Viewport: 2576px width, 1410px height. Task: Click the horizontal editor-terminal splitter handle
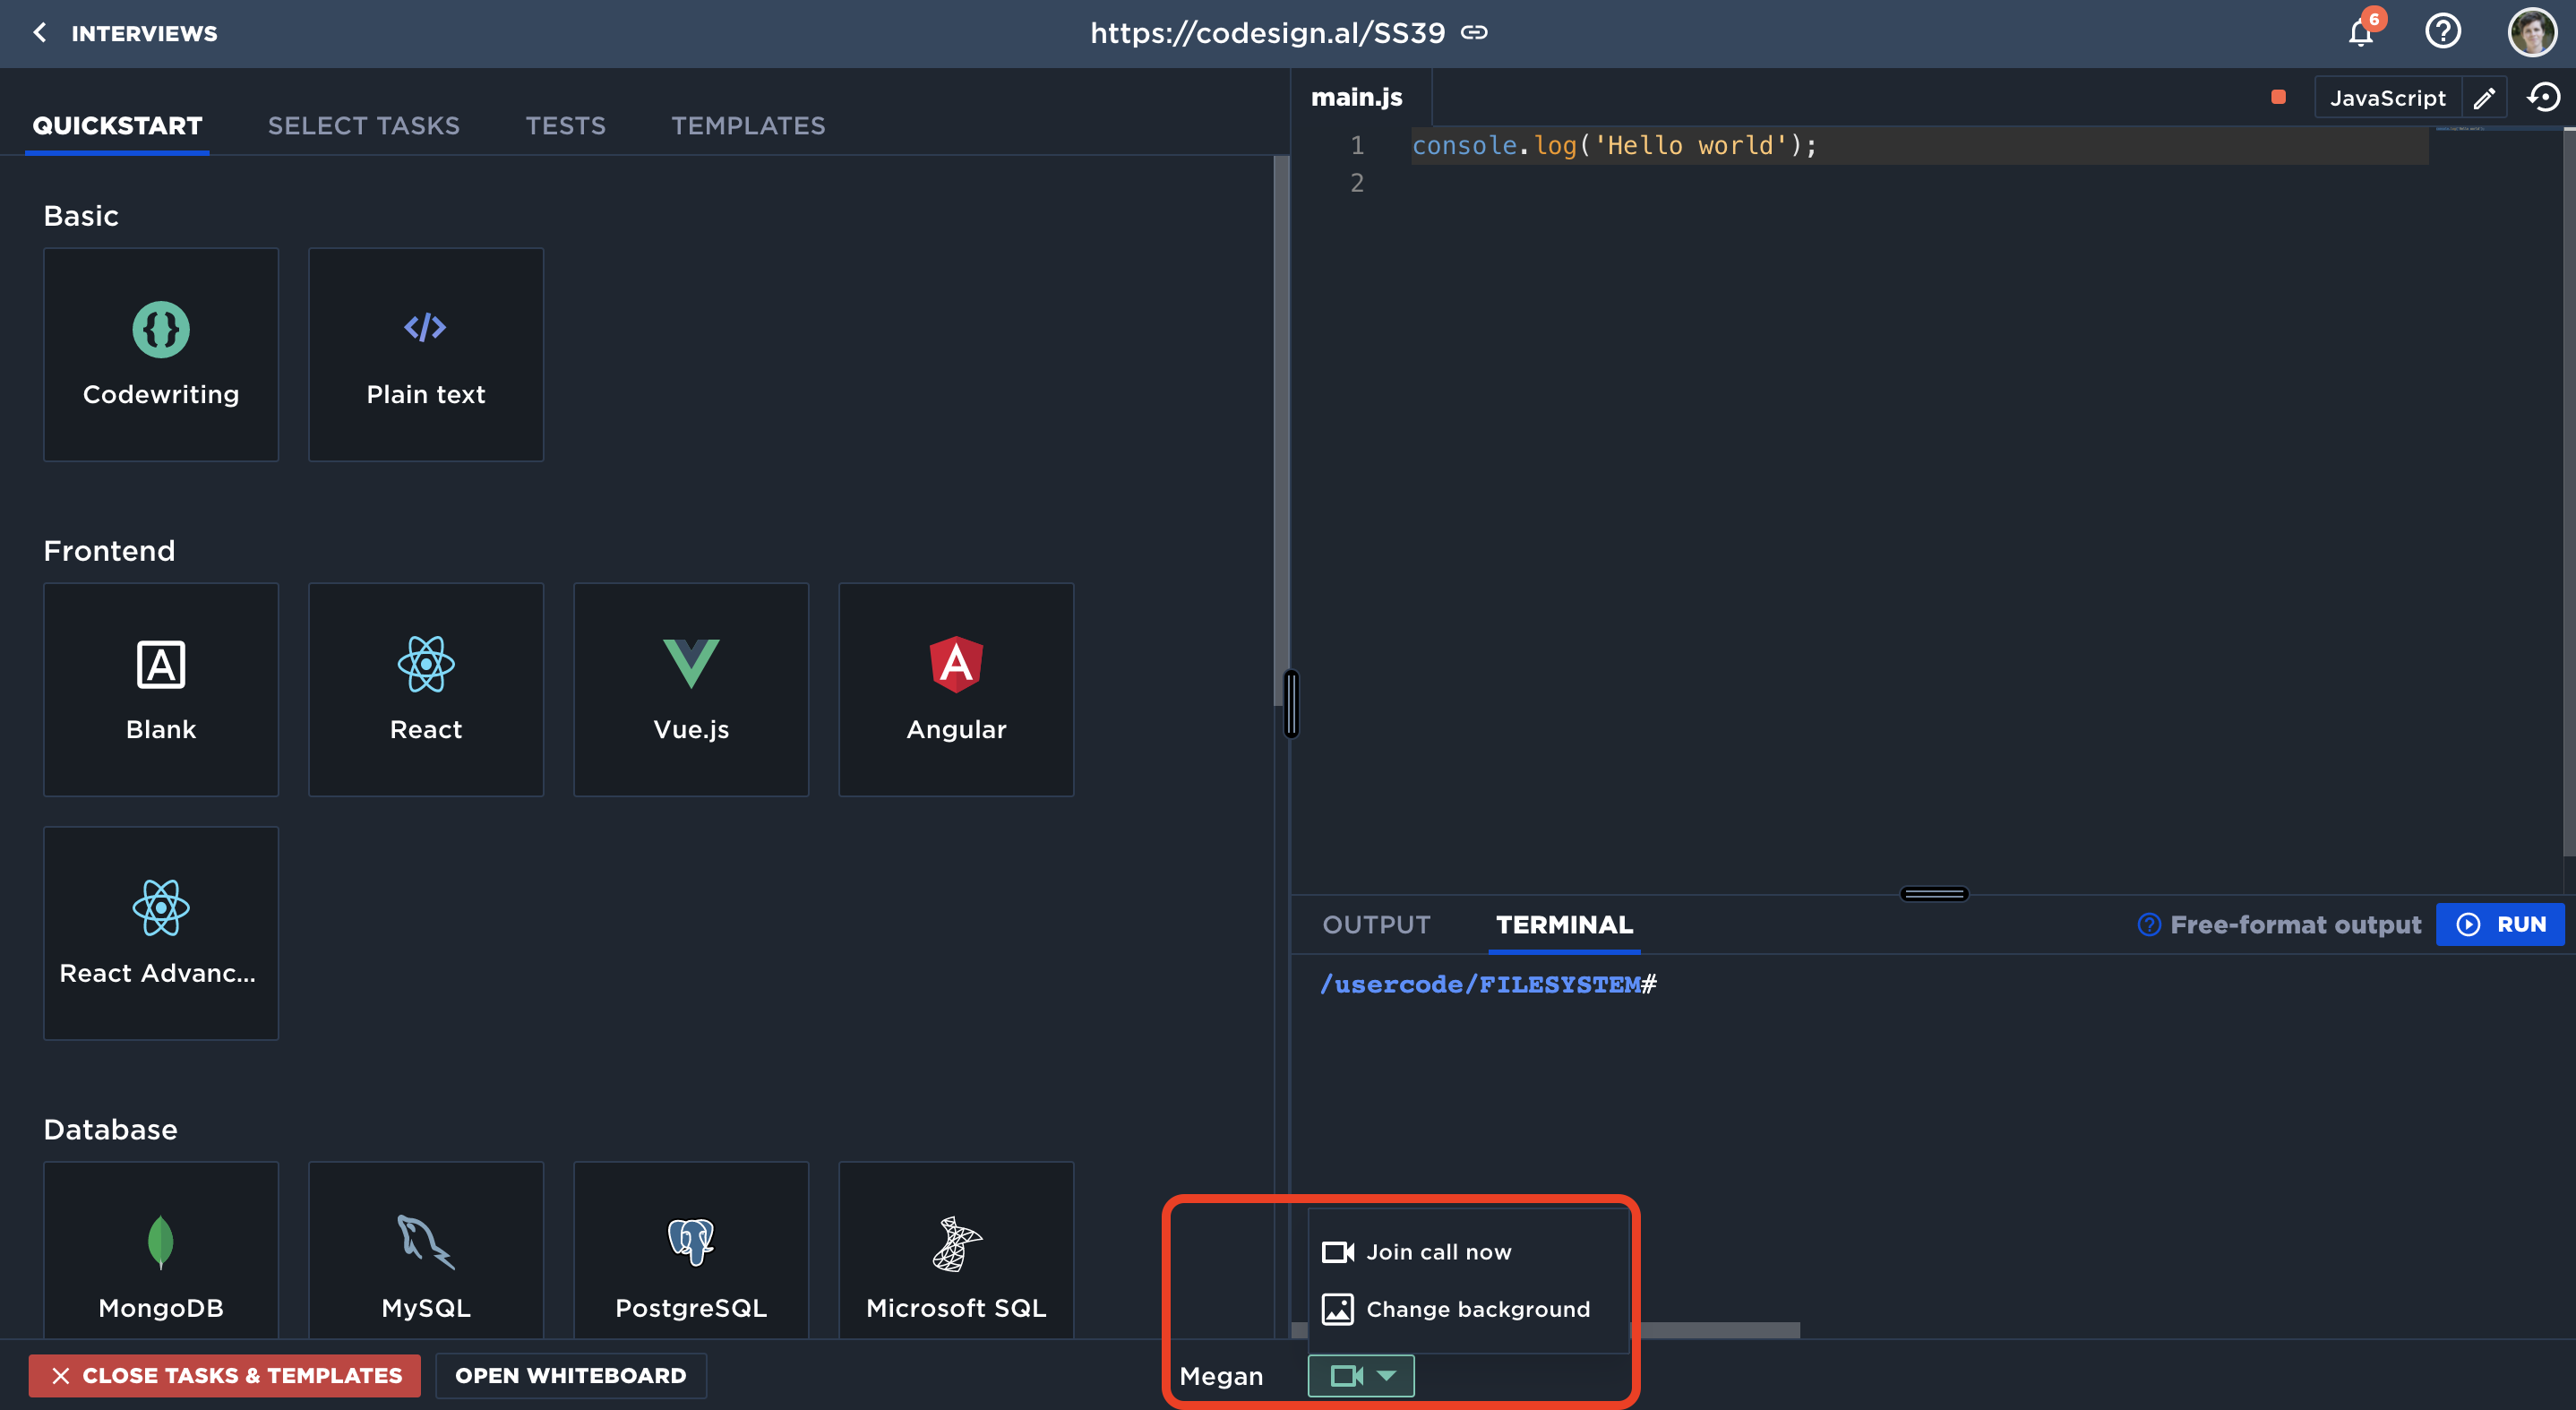(x=1934, y=894)
